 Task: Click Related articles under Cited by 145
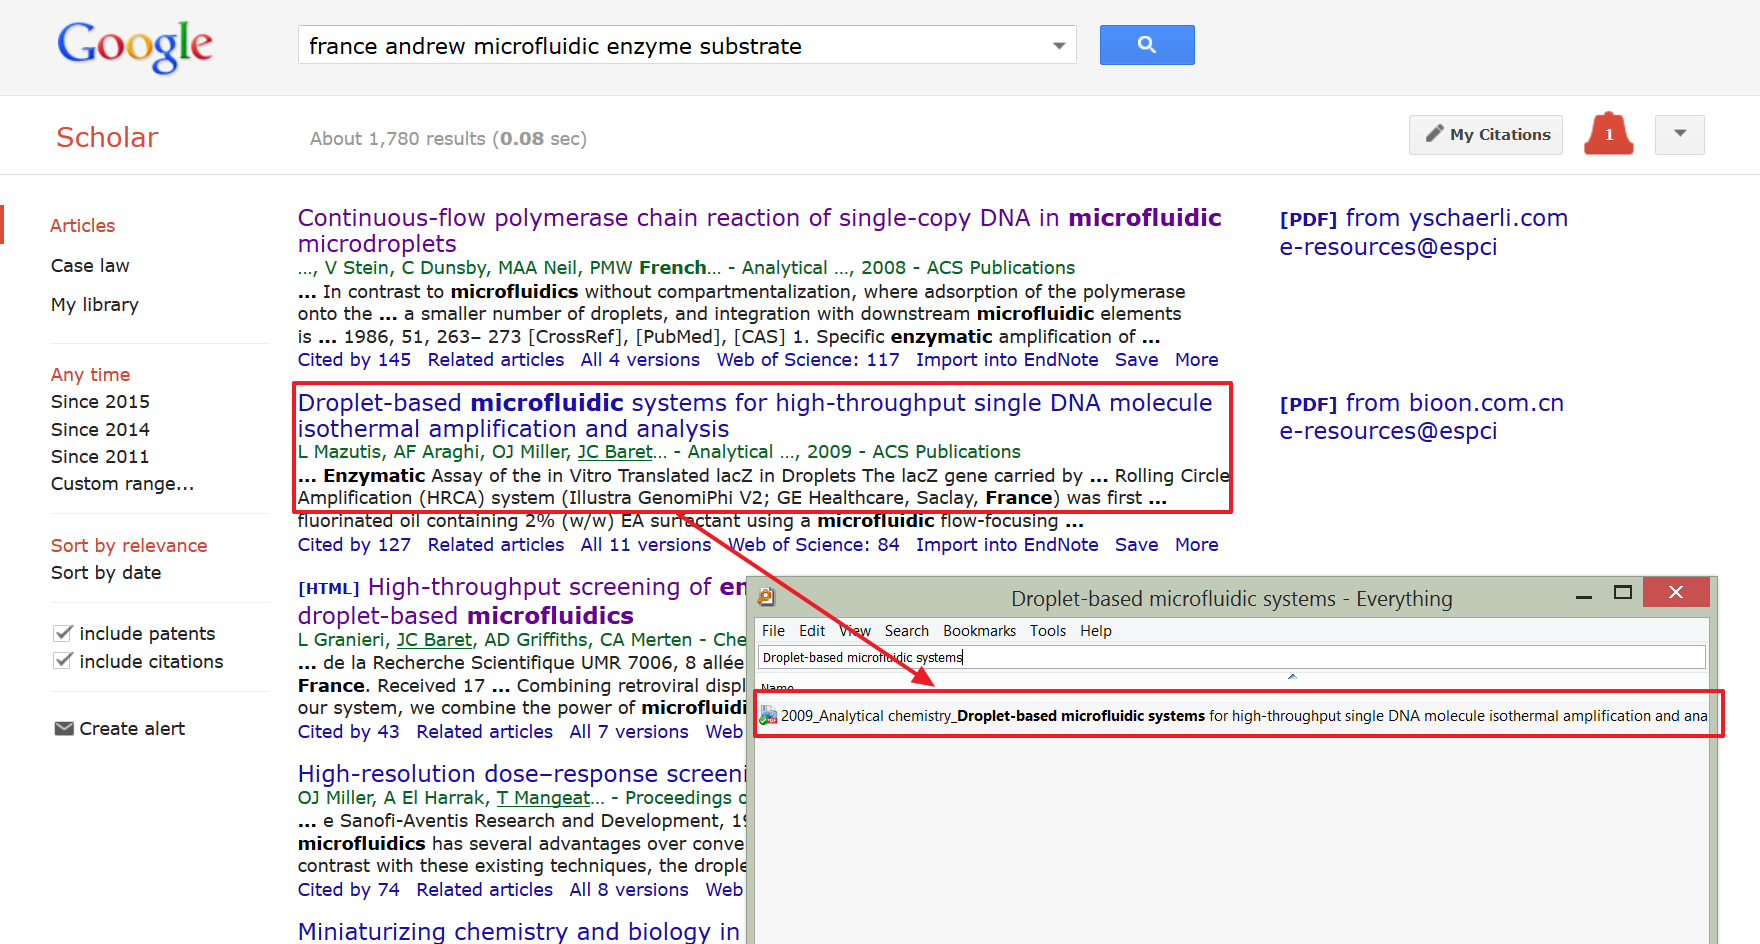coord(496,360)
